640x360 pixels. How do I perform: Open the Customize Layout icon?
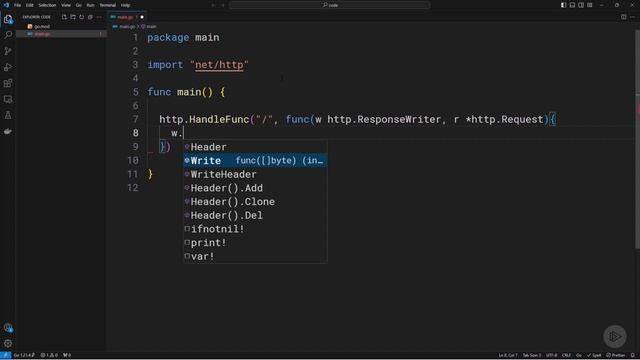click(x=590, y=5)
